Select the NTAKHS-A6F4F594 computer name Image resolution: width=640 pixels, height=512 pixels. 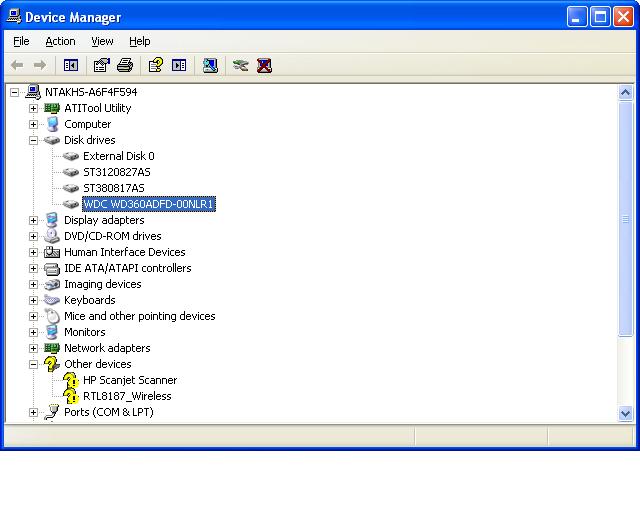[91, 92]
